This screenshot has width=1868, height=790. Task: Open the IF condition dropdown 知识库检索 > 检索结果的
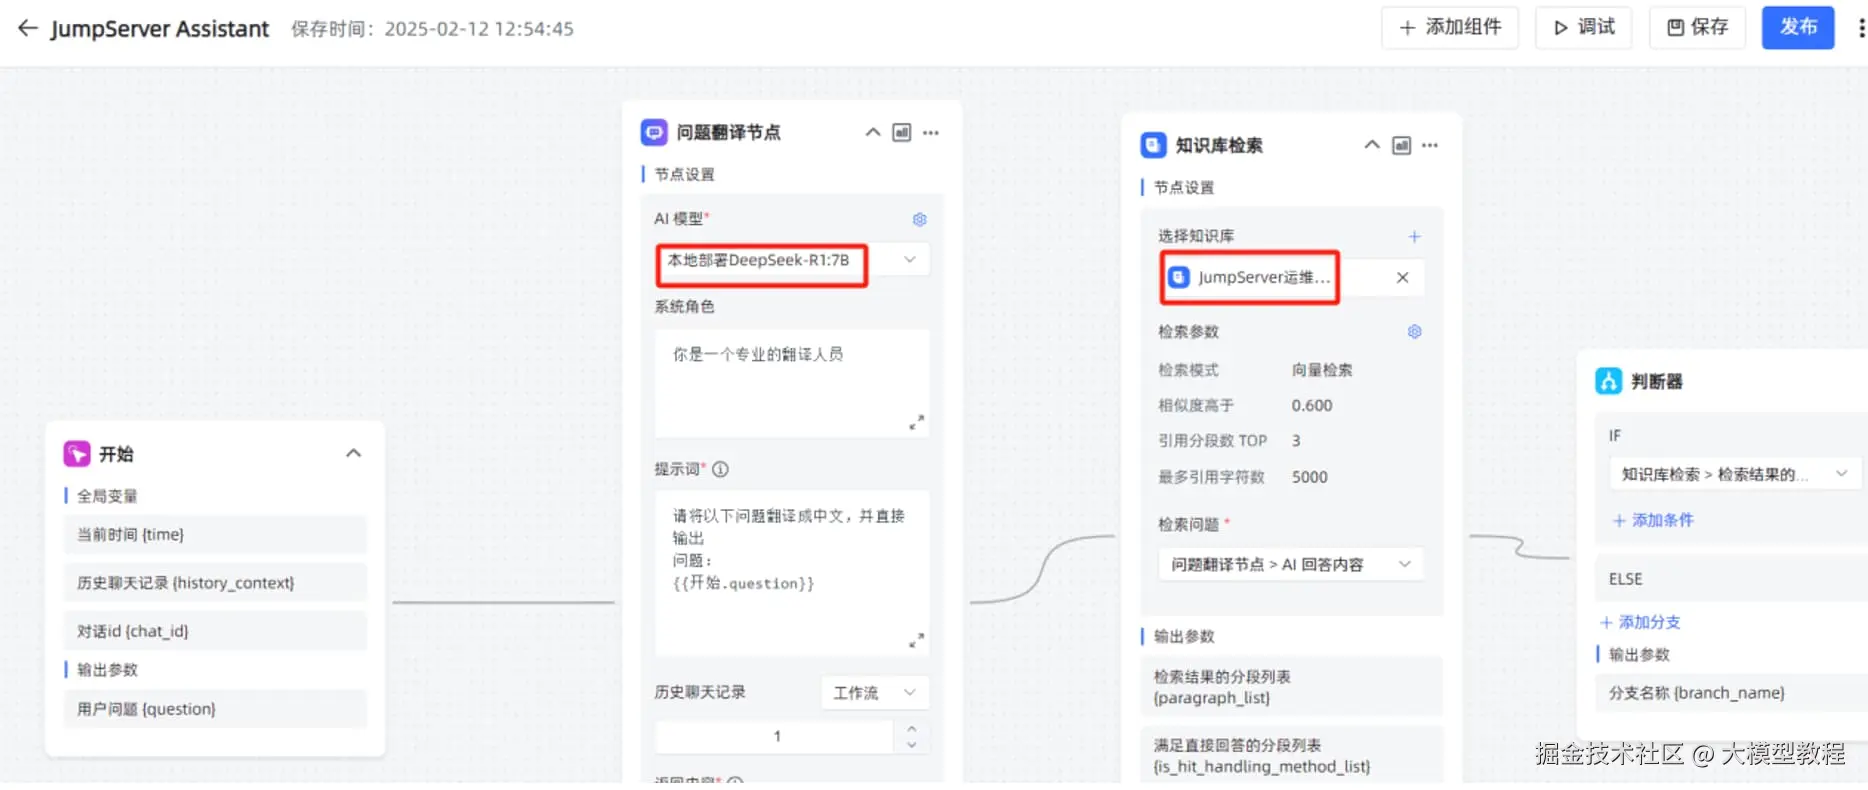point(1735,474)
